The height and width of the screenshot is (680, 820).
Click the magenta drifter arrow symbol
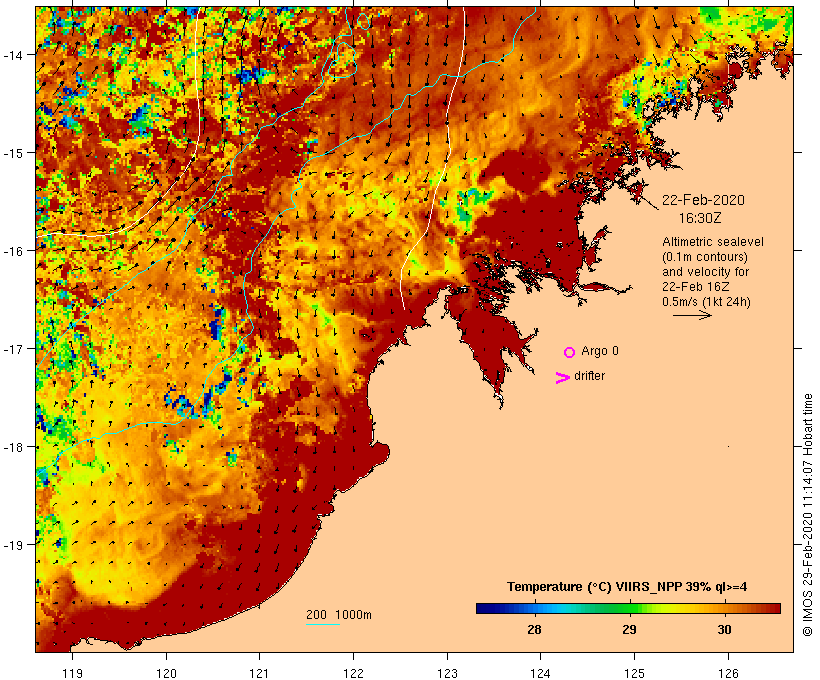point(563,378)
